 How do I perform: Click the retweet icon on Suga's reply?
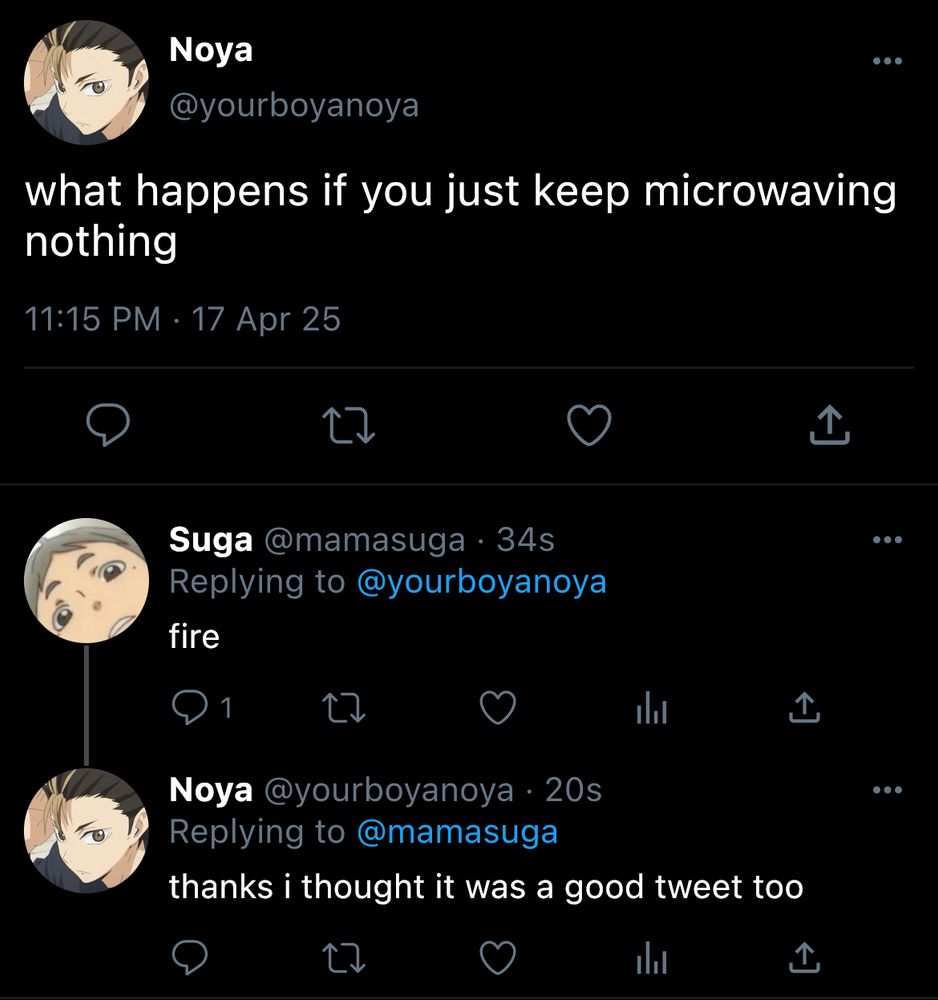click(344, 708)
